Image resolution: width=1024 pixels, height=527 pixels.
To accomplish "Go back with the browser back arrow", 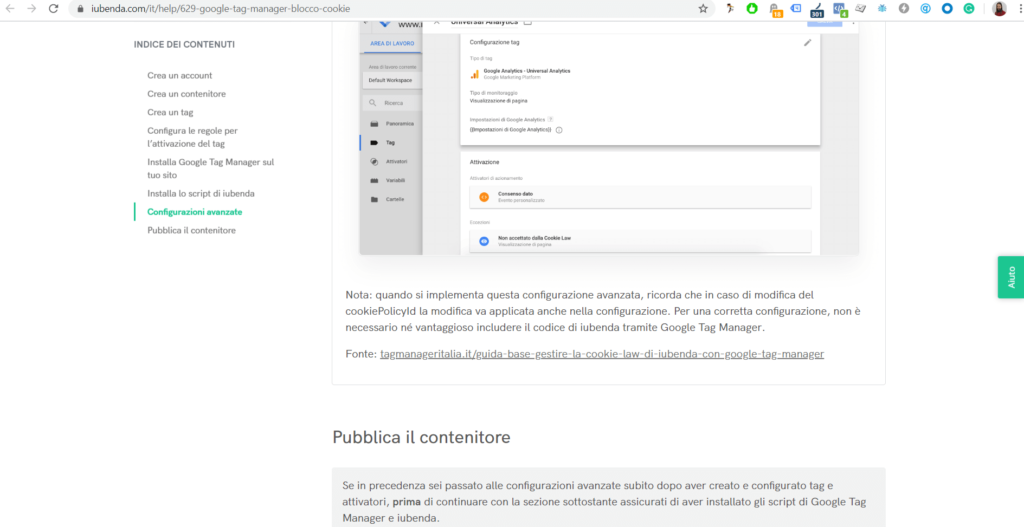I will pos(10,9).
